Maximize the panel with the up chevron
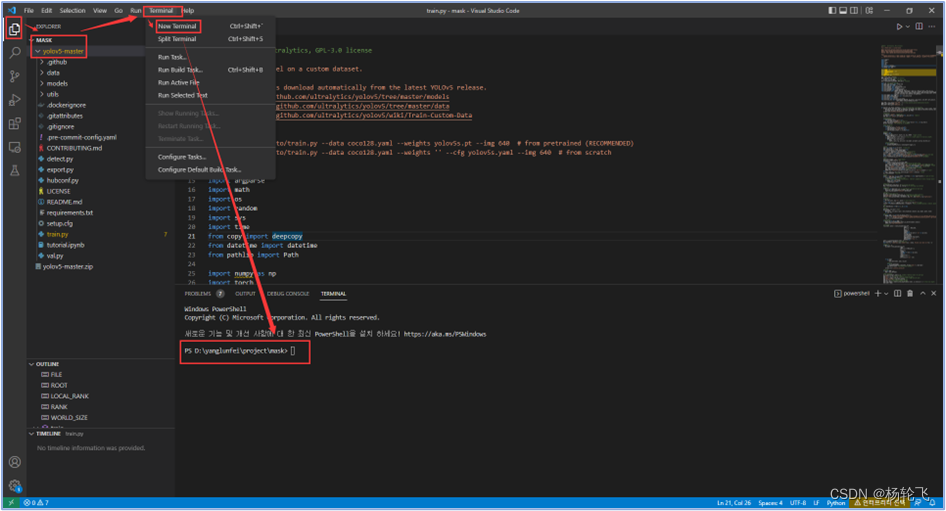Image resolution: width=946 pixels, height=511 pixels. coord(922,293)
